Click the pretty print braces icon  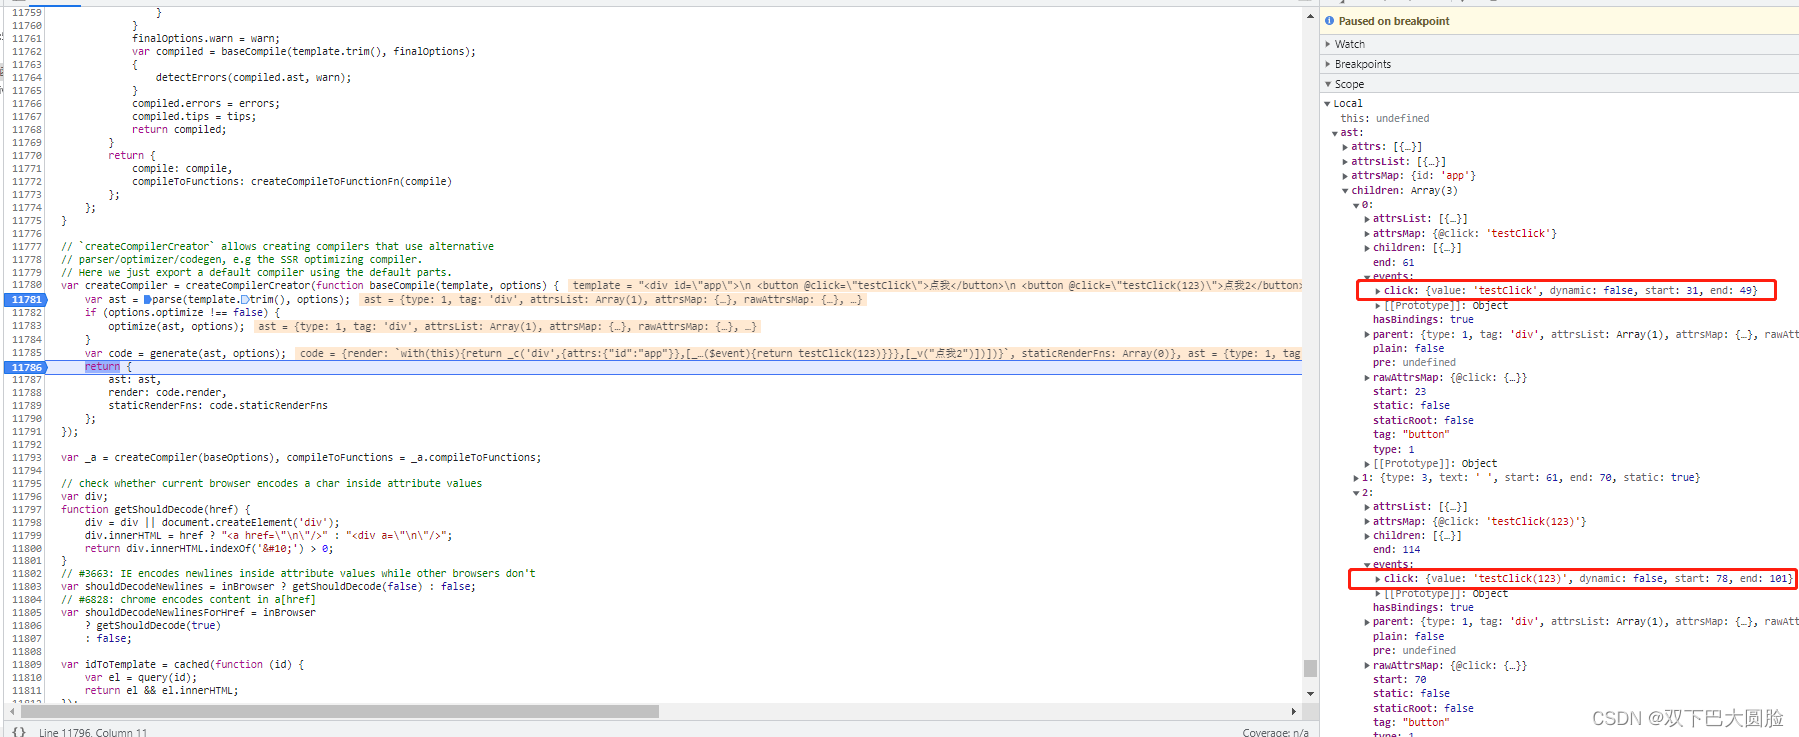click(x=18, y=731)
